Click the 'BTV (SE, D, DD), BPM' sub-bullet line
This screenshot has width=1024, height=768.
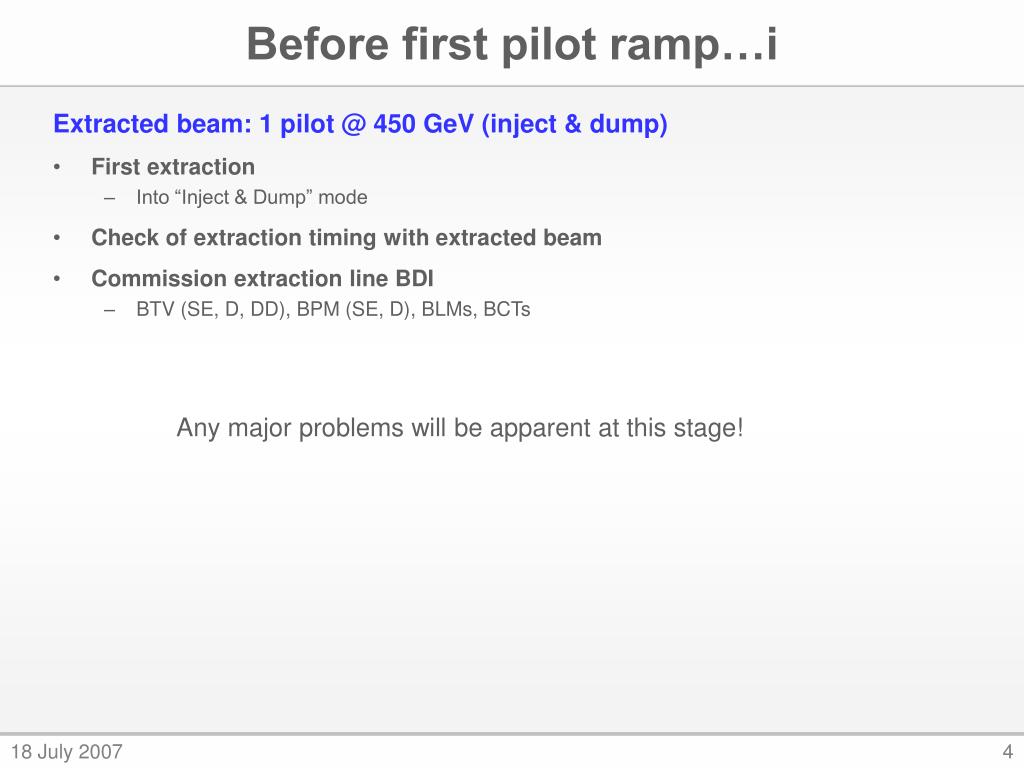click(x=333, y=309)
